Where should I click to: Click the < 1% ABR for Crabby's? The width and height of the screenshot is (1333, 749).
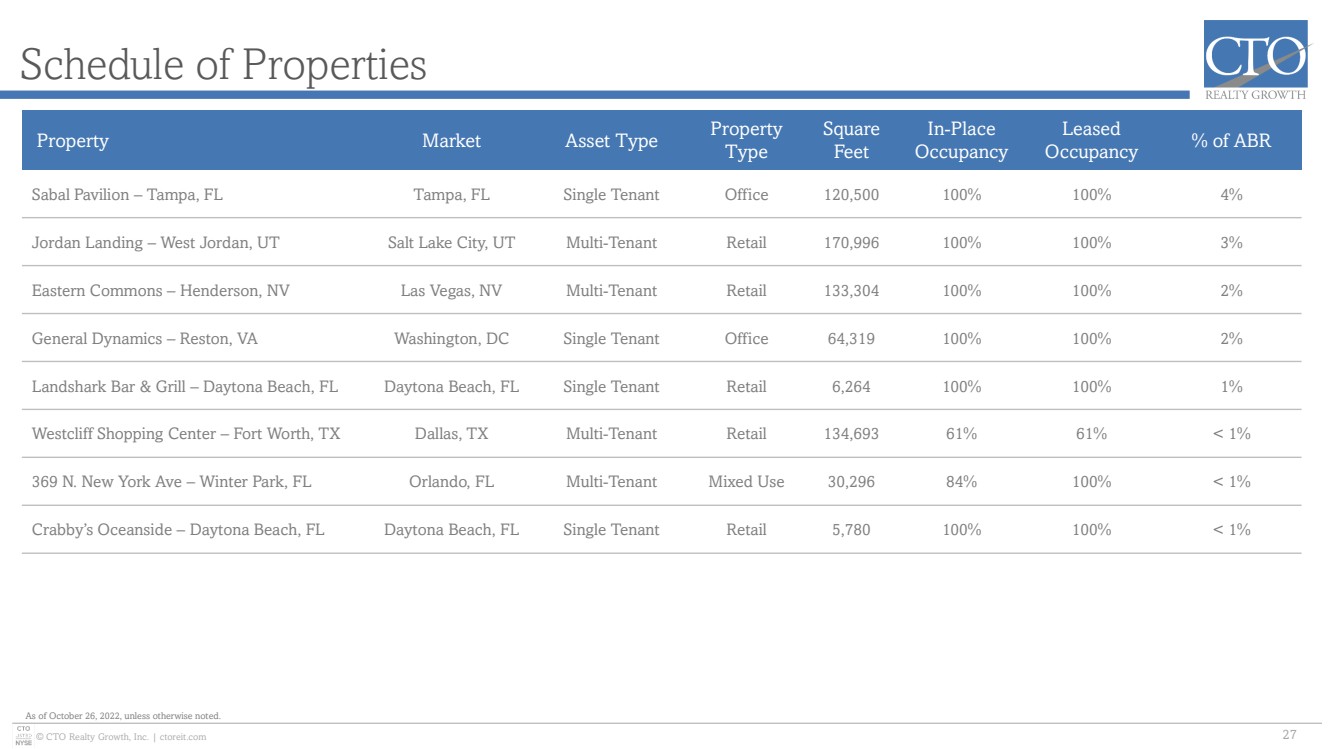coord(1231,530)
